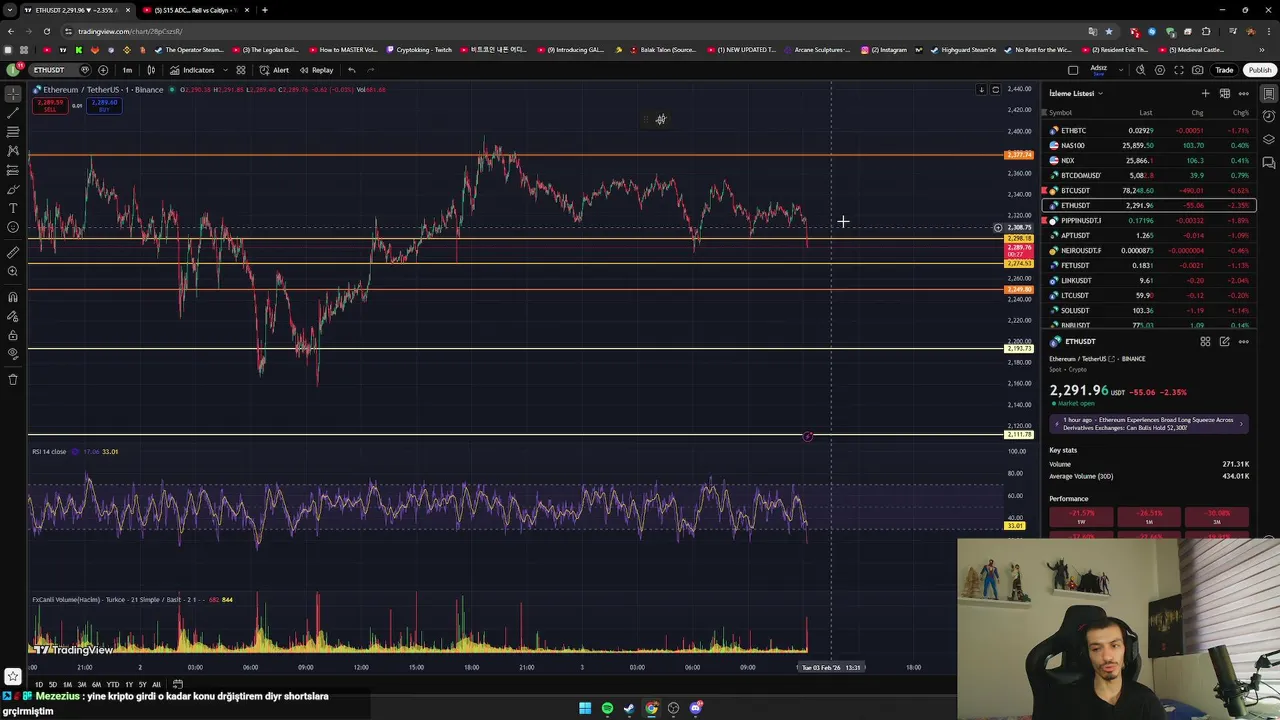Select BTCUSDT in the watchlist

[x=1148, y=190]
